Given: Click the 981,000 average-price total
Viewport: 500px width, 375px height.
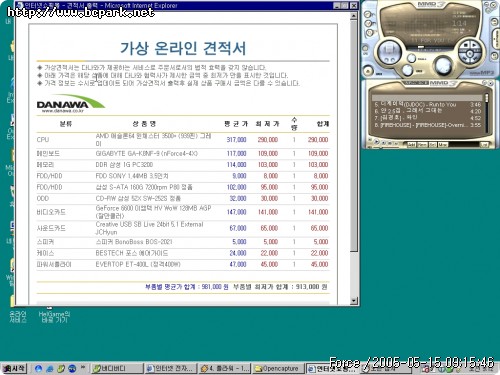Looking at the screenshot, I should coord(214,287).
